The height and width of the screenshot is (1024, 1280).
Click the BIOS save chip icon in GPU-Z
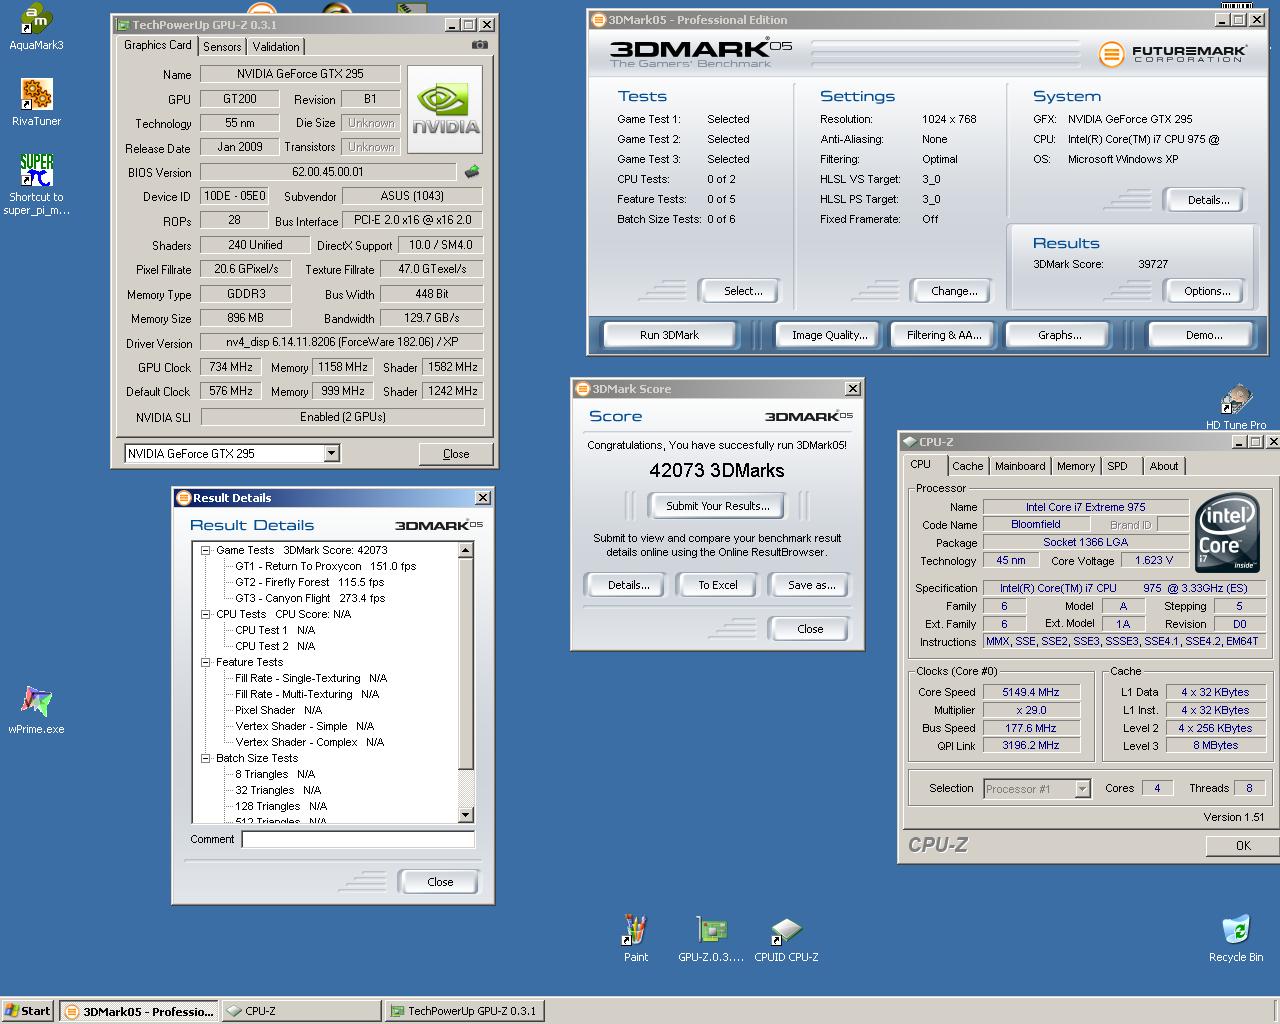(x=472, y=172)
